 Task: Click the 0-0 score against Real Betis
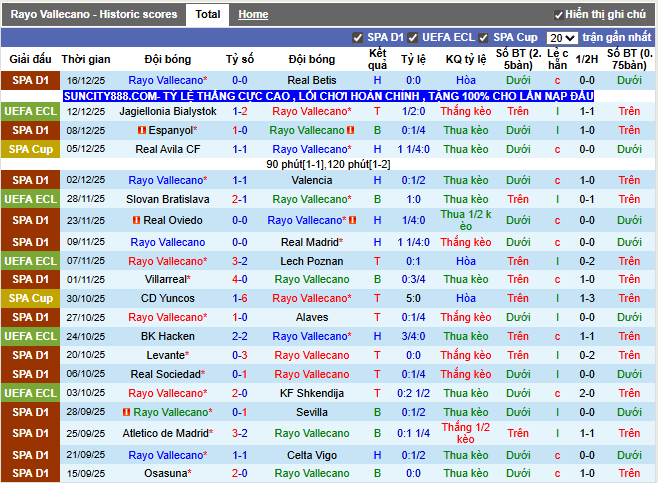tap(240, 80)
